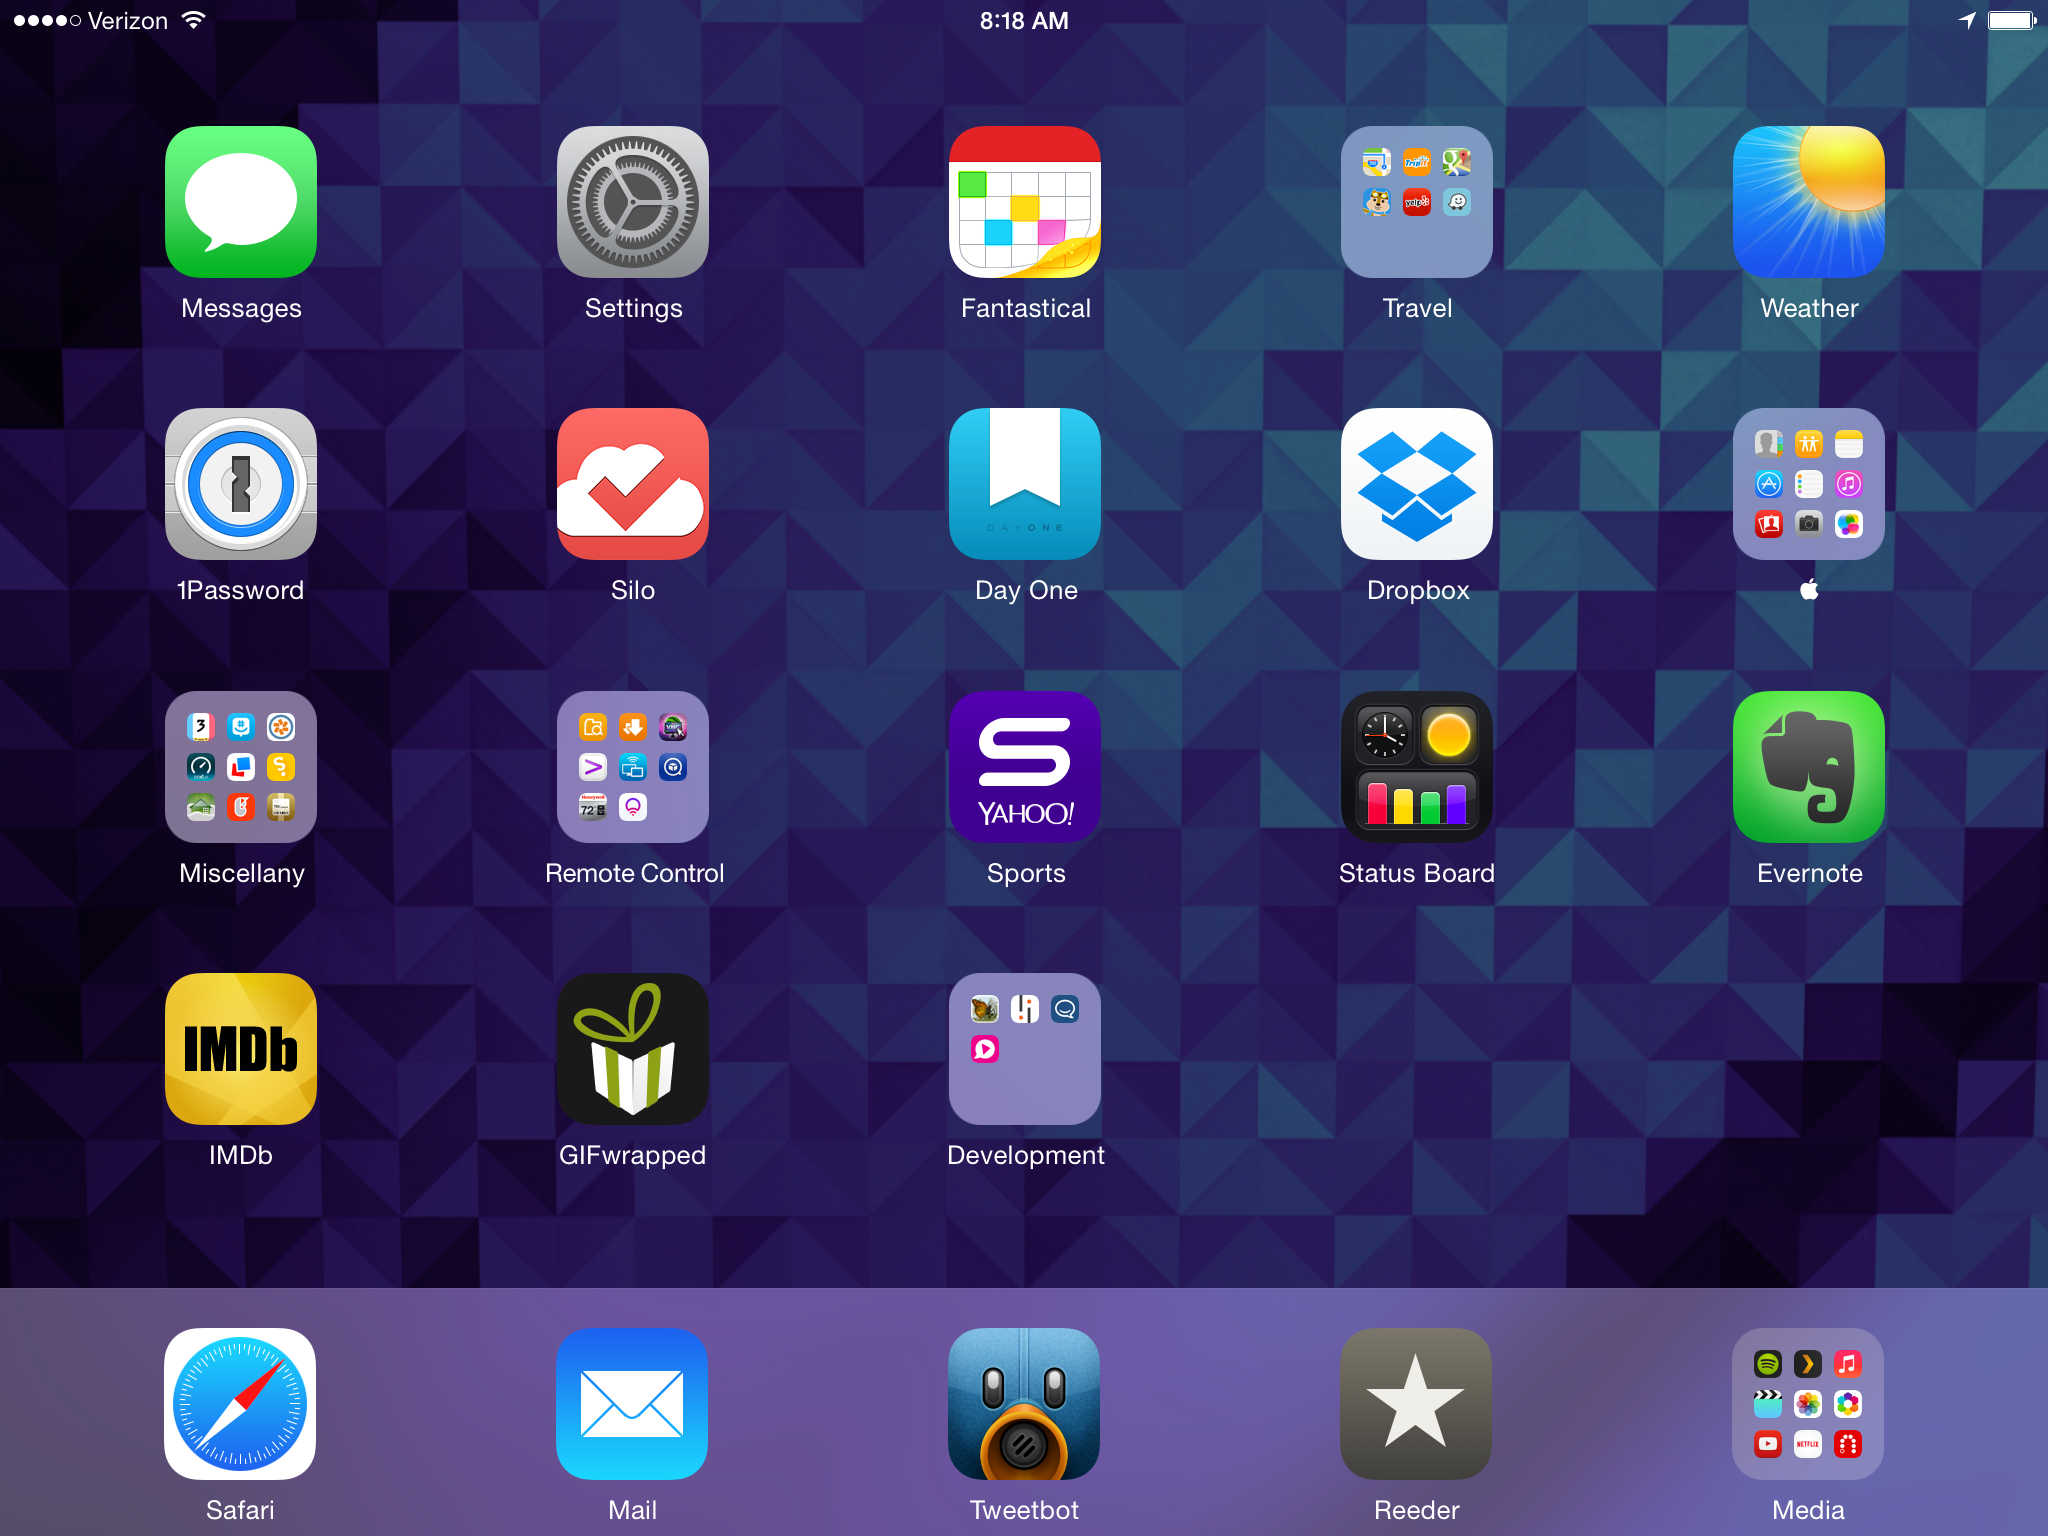This screenshot has width=2048, height=1536.
Task: Open the Apple apps folder
Action: tap(1809, 484)
